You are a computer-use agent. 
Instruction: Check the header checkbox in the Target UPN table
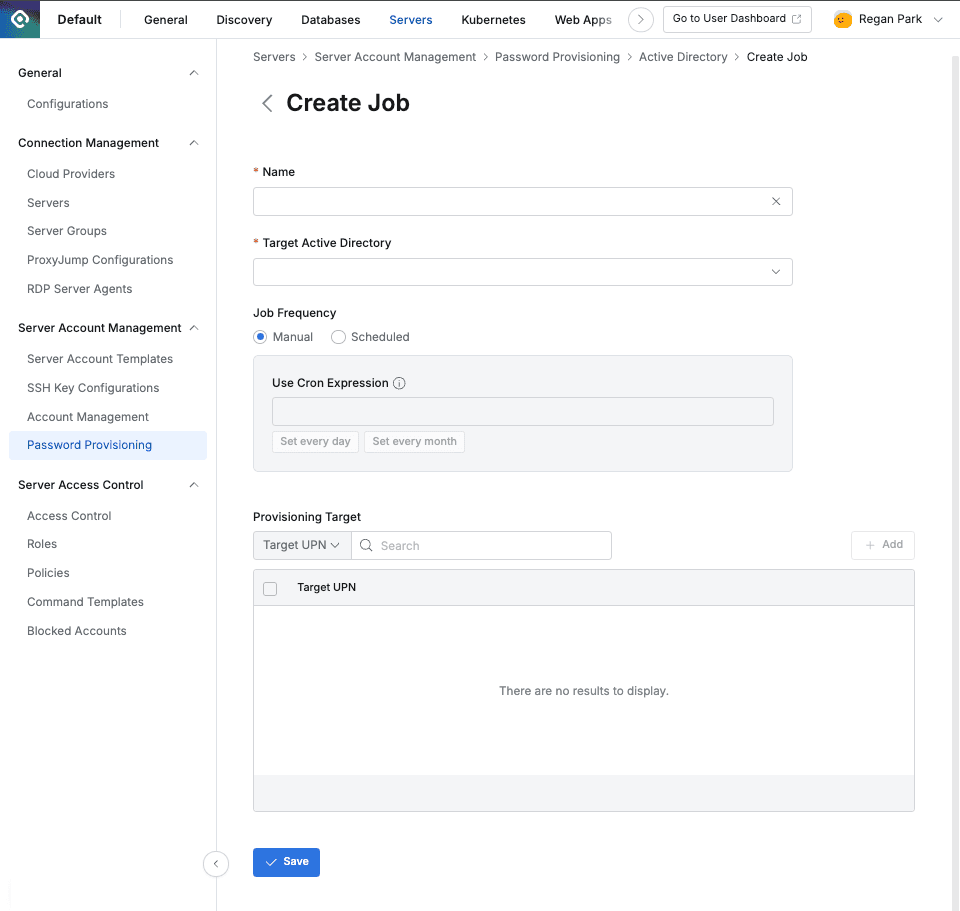coord(270,589)
